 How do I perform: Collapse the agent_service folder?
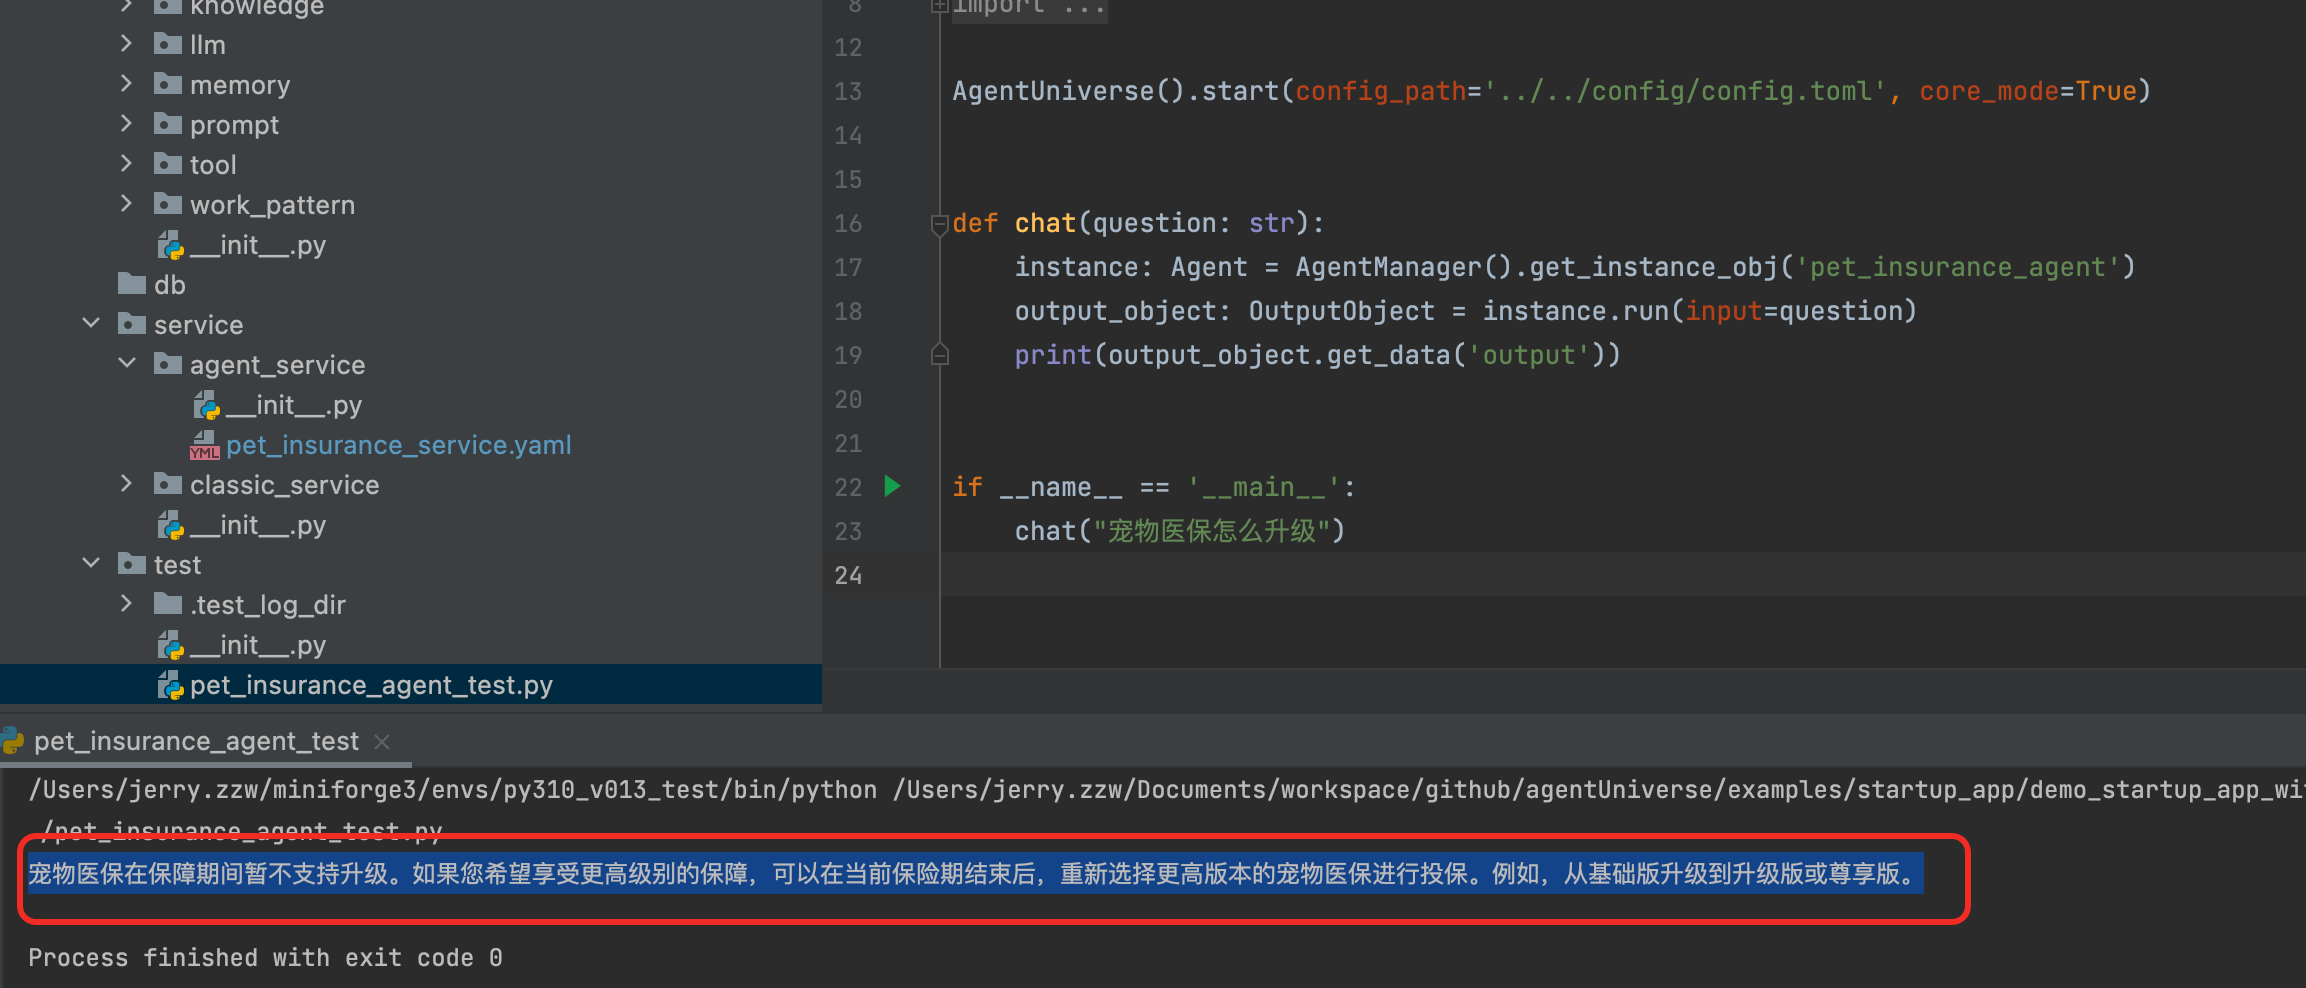[127, 364]
